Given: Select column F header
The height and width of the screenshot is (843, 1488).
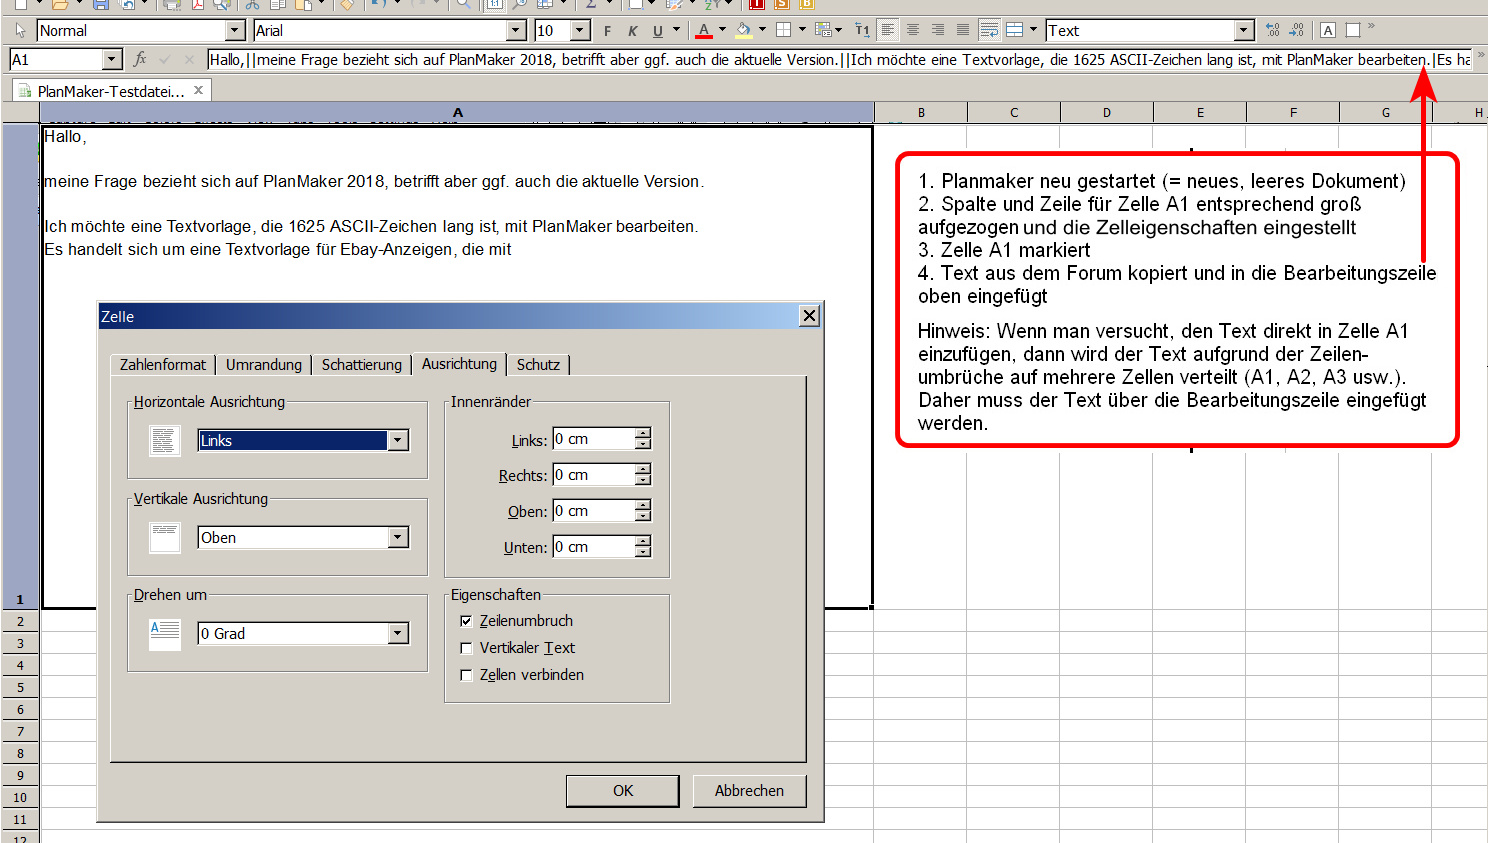Looking at the screenshot, I should (1293, 112).
